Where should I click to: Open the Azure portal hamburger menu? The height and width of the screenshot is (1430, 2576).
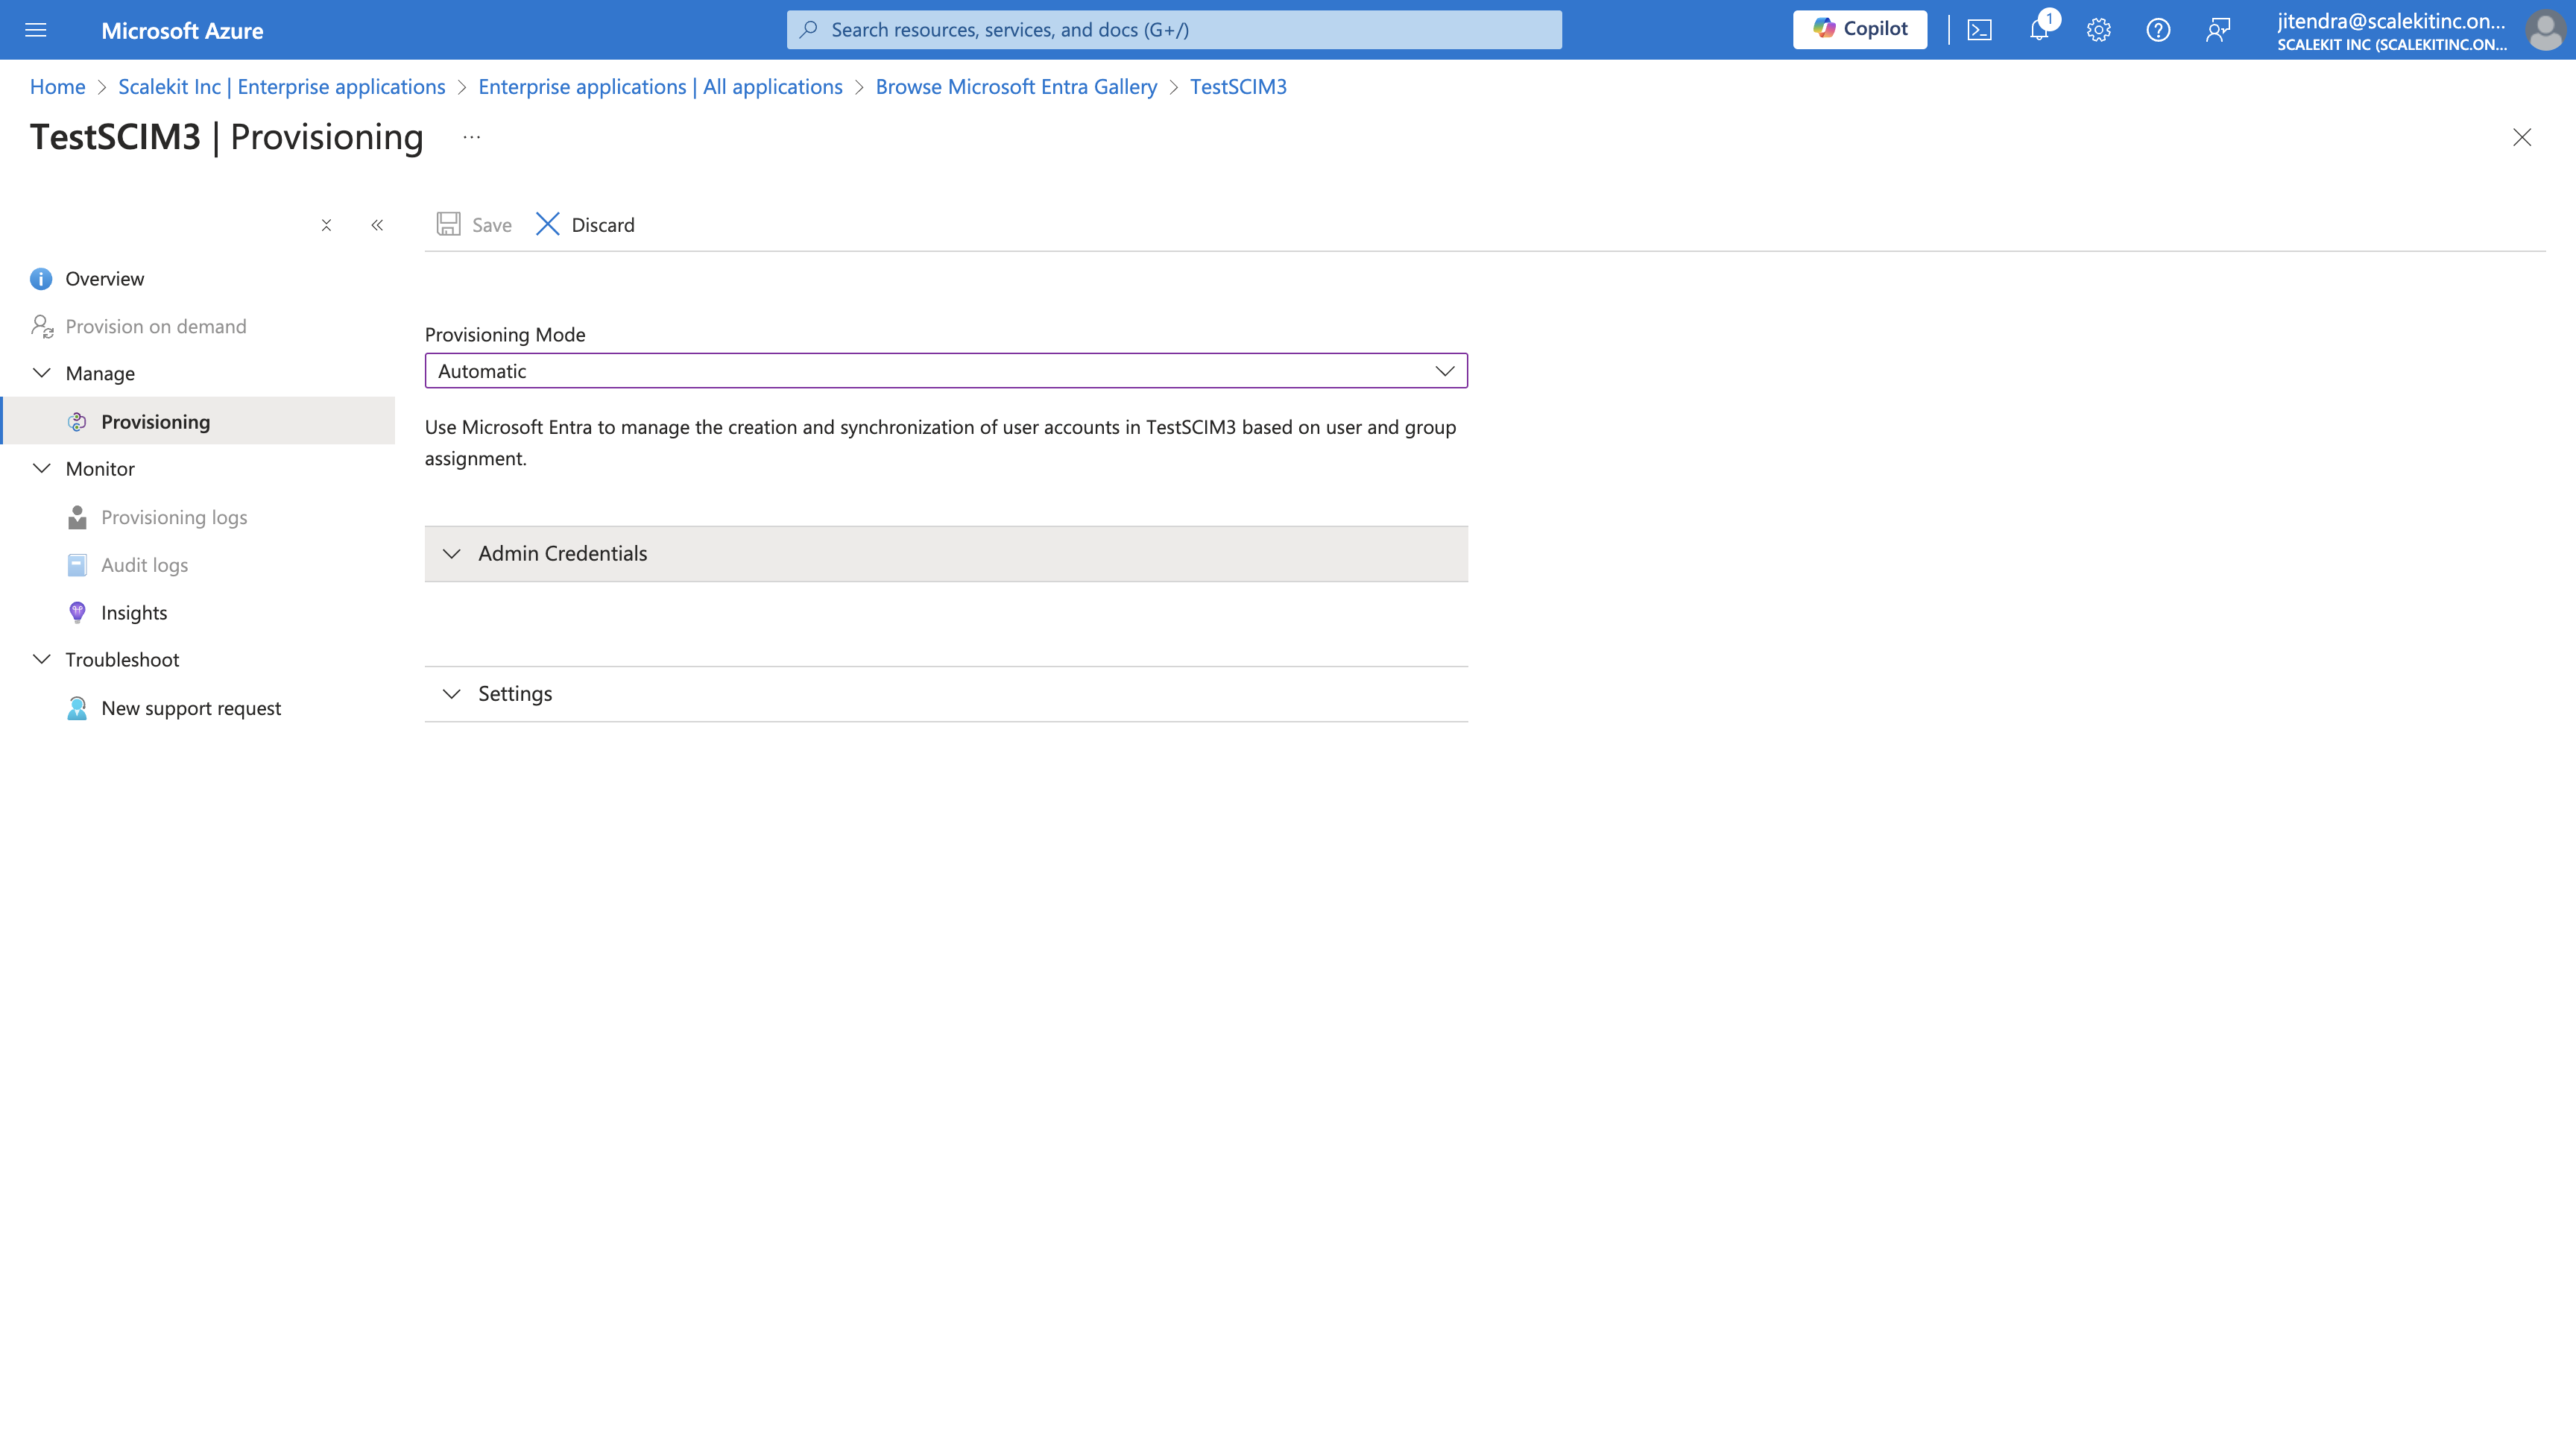point(36,30)
